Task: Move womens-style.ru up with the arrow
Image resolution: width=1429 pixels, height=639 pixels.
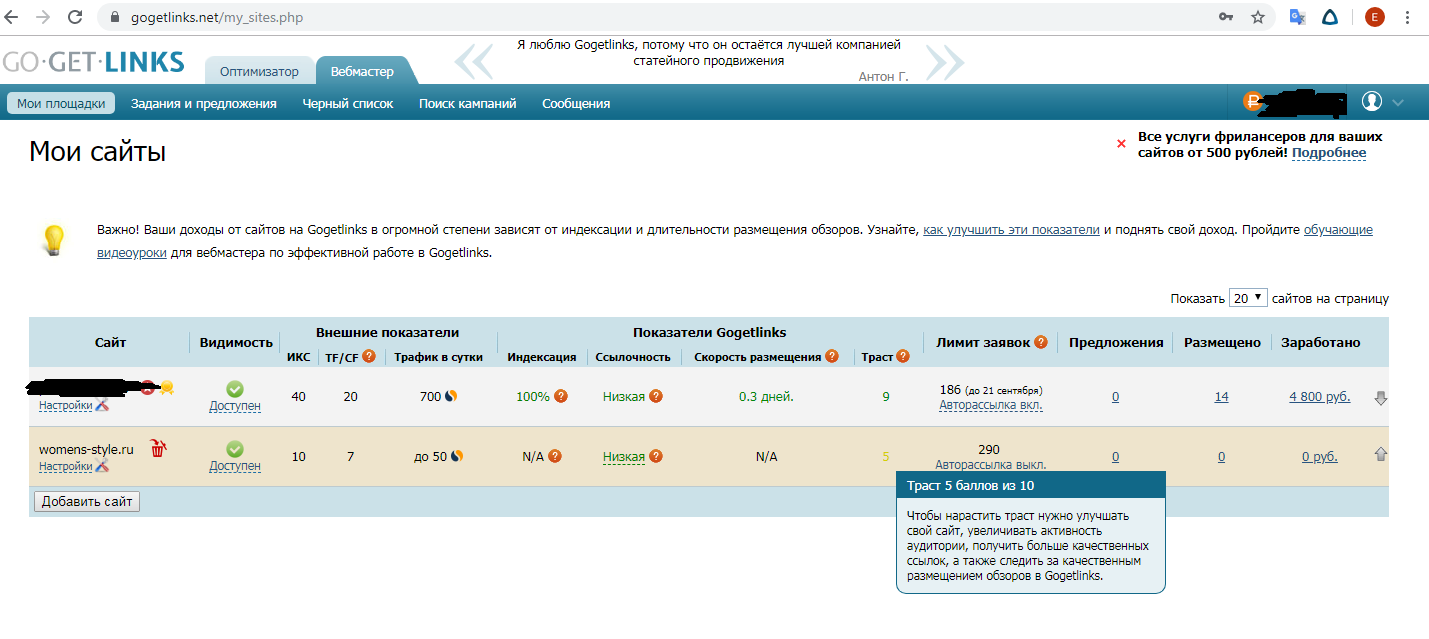Action: click(1381, 454)
